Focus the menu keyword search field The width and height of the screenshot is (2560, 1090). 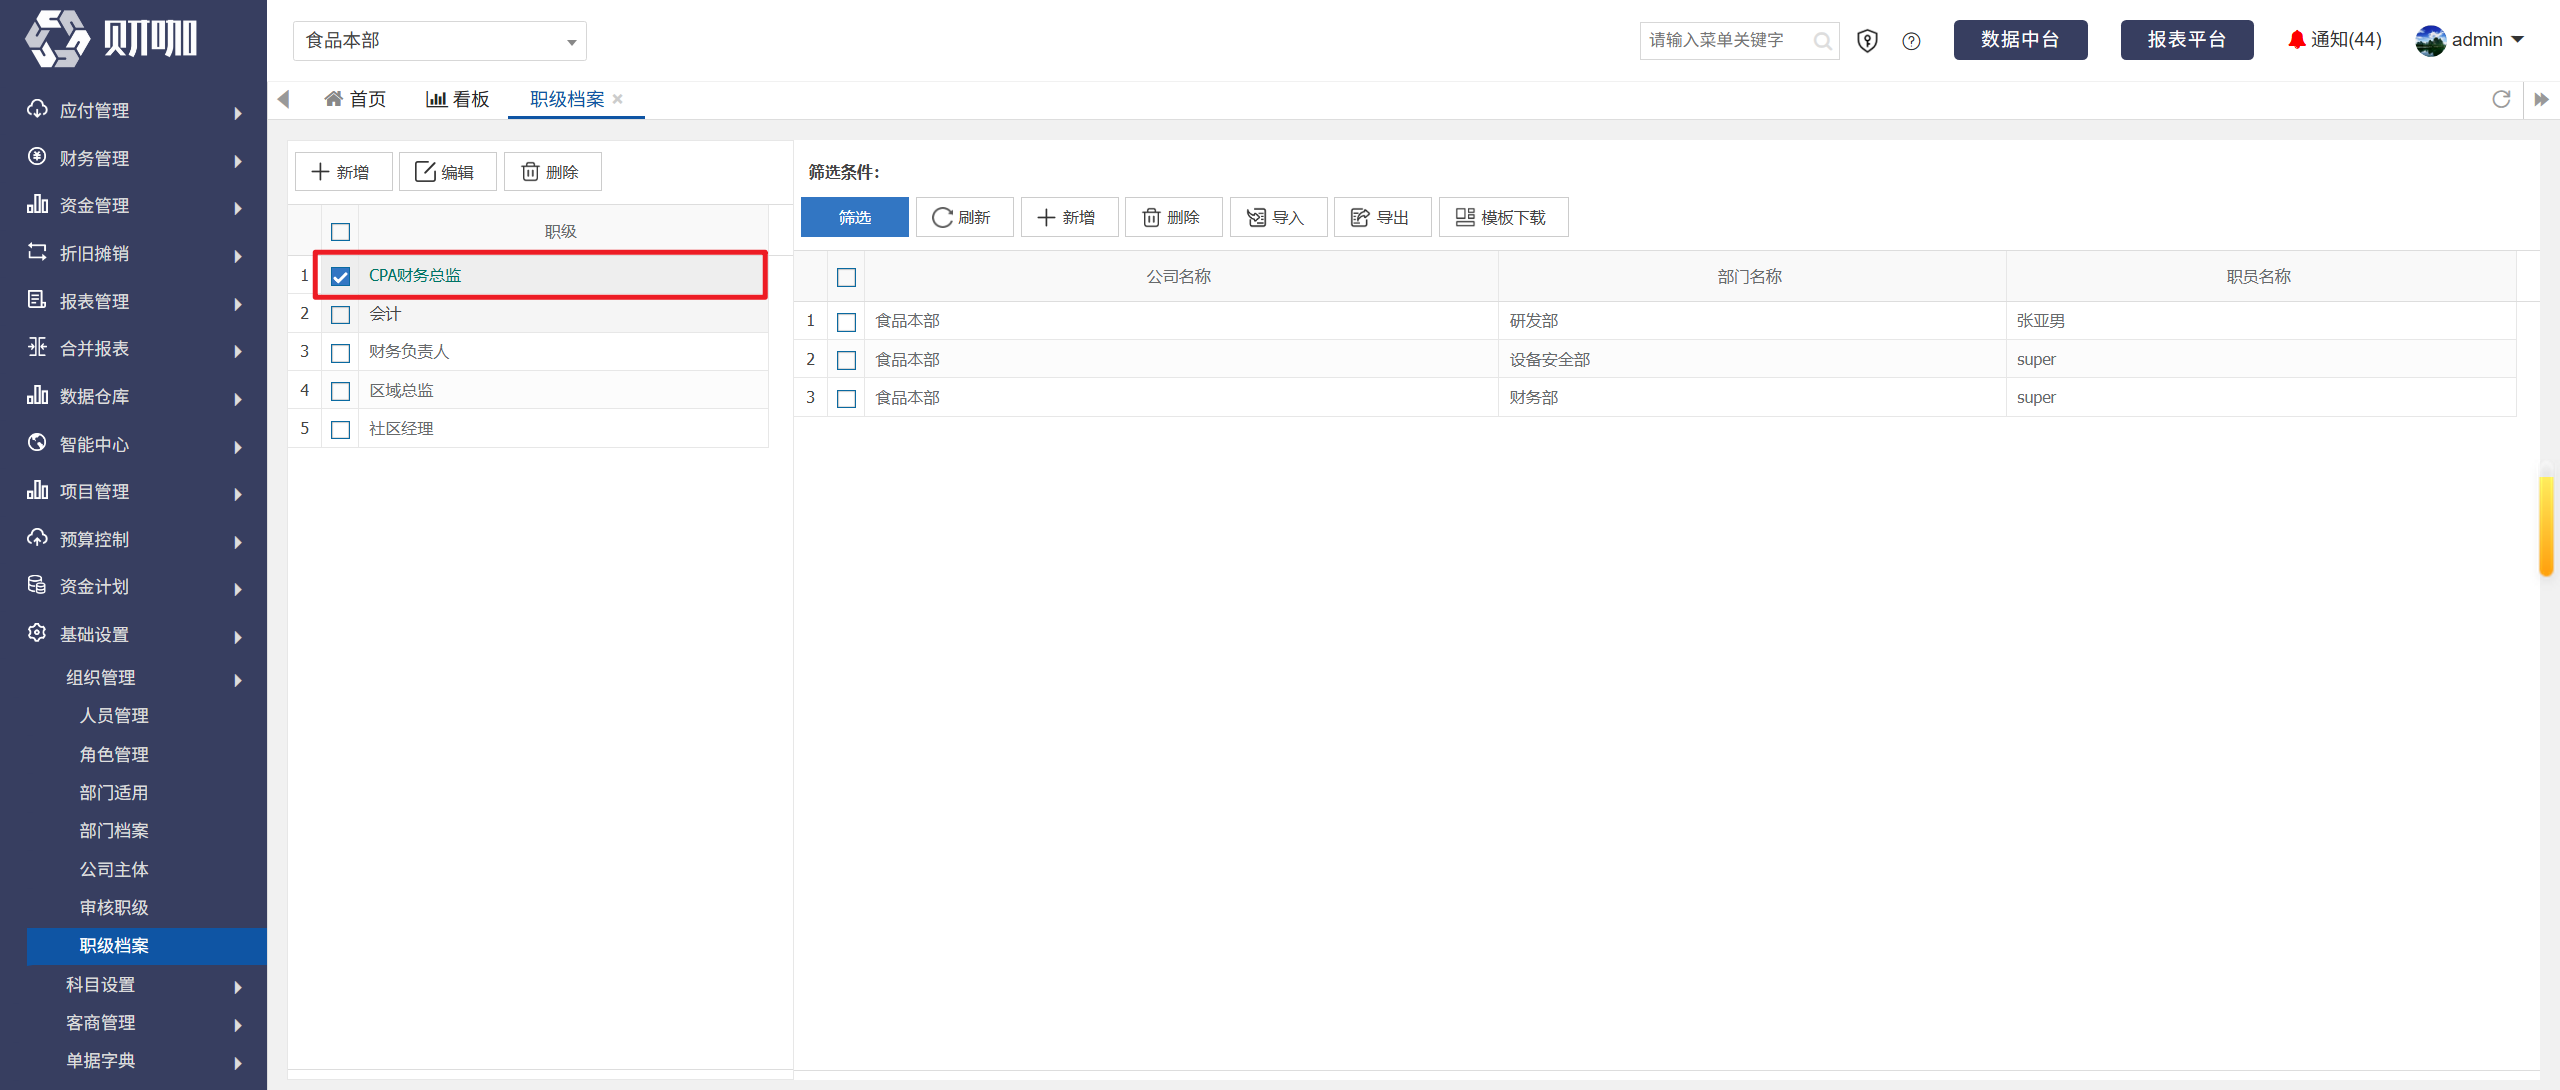point(1728,41)
